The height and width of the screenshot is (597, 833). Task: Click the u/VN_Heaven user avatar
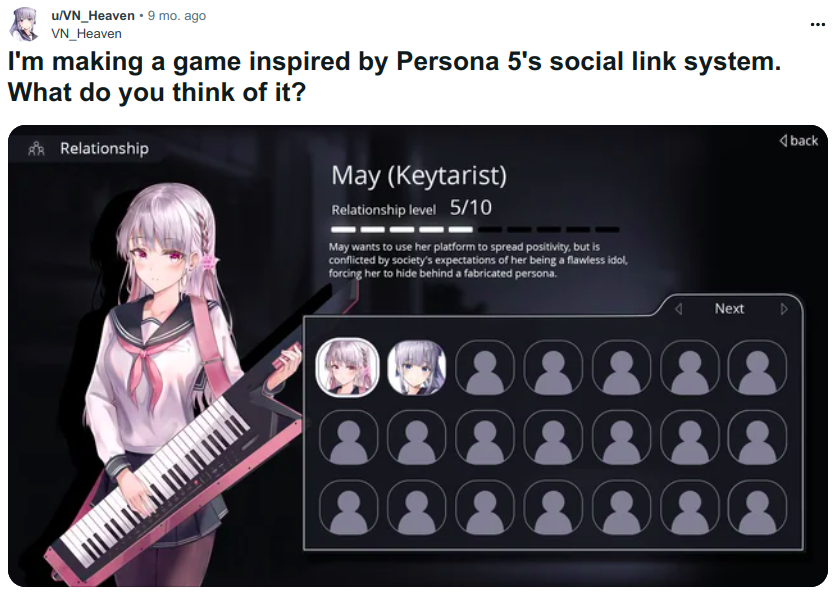[x=25, y=24]
